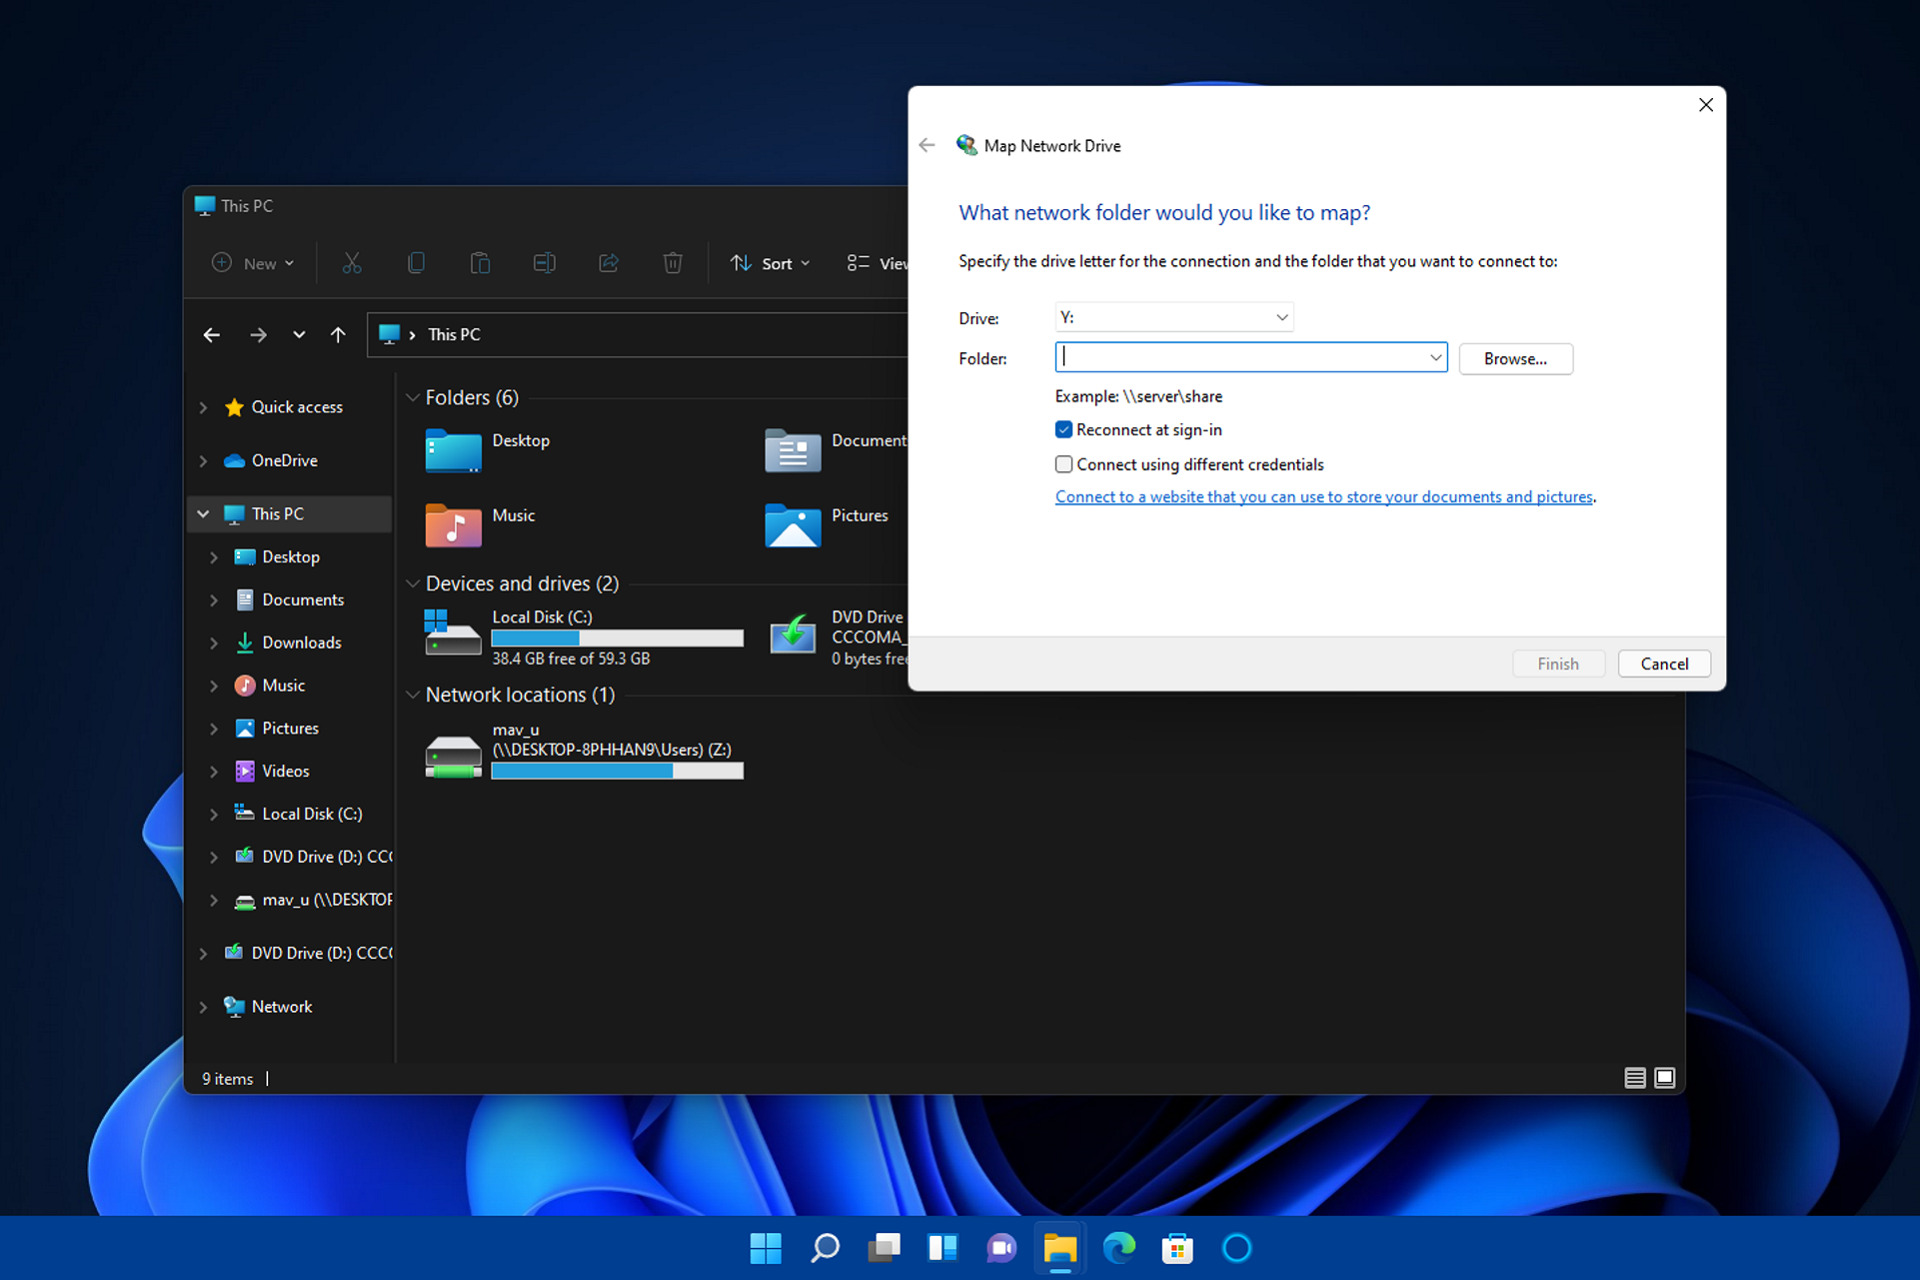The height and width of the screenshot is (1280, 1920).
Task: Click the Cut scissors icon in toolbar
Action: click(x=351, y=263)
